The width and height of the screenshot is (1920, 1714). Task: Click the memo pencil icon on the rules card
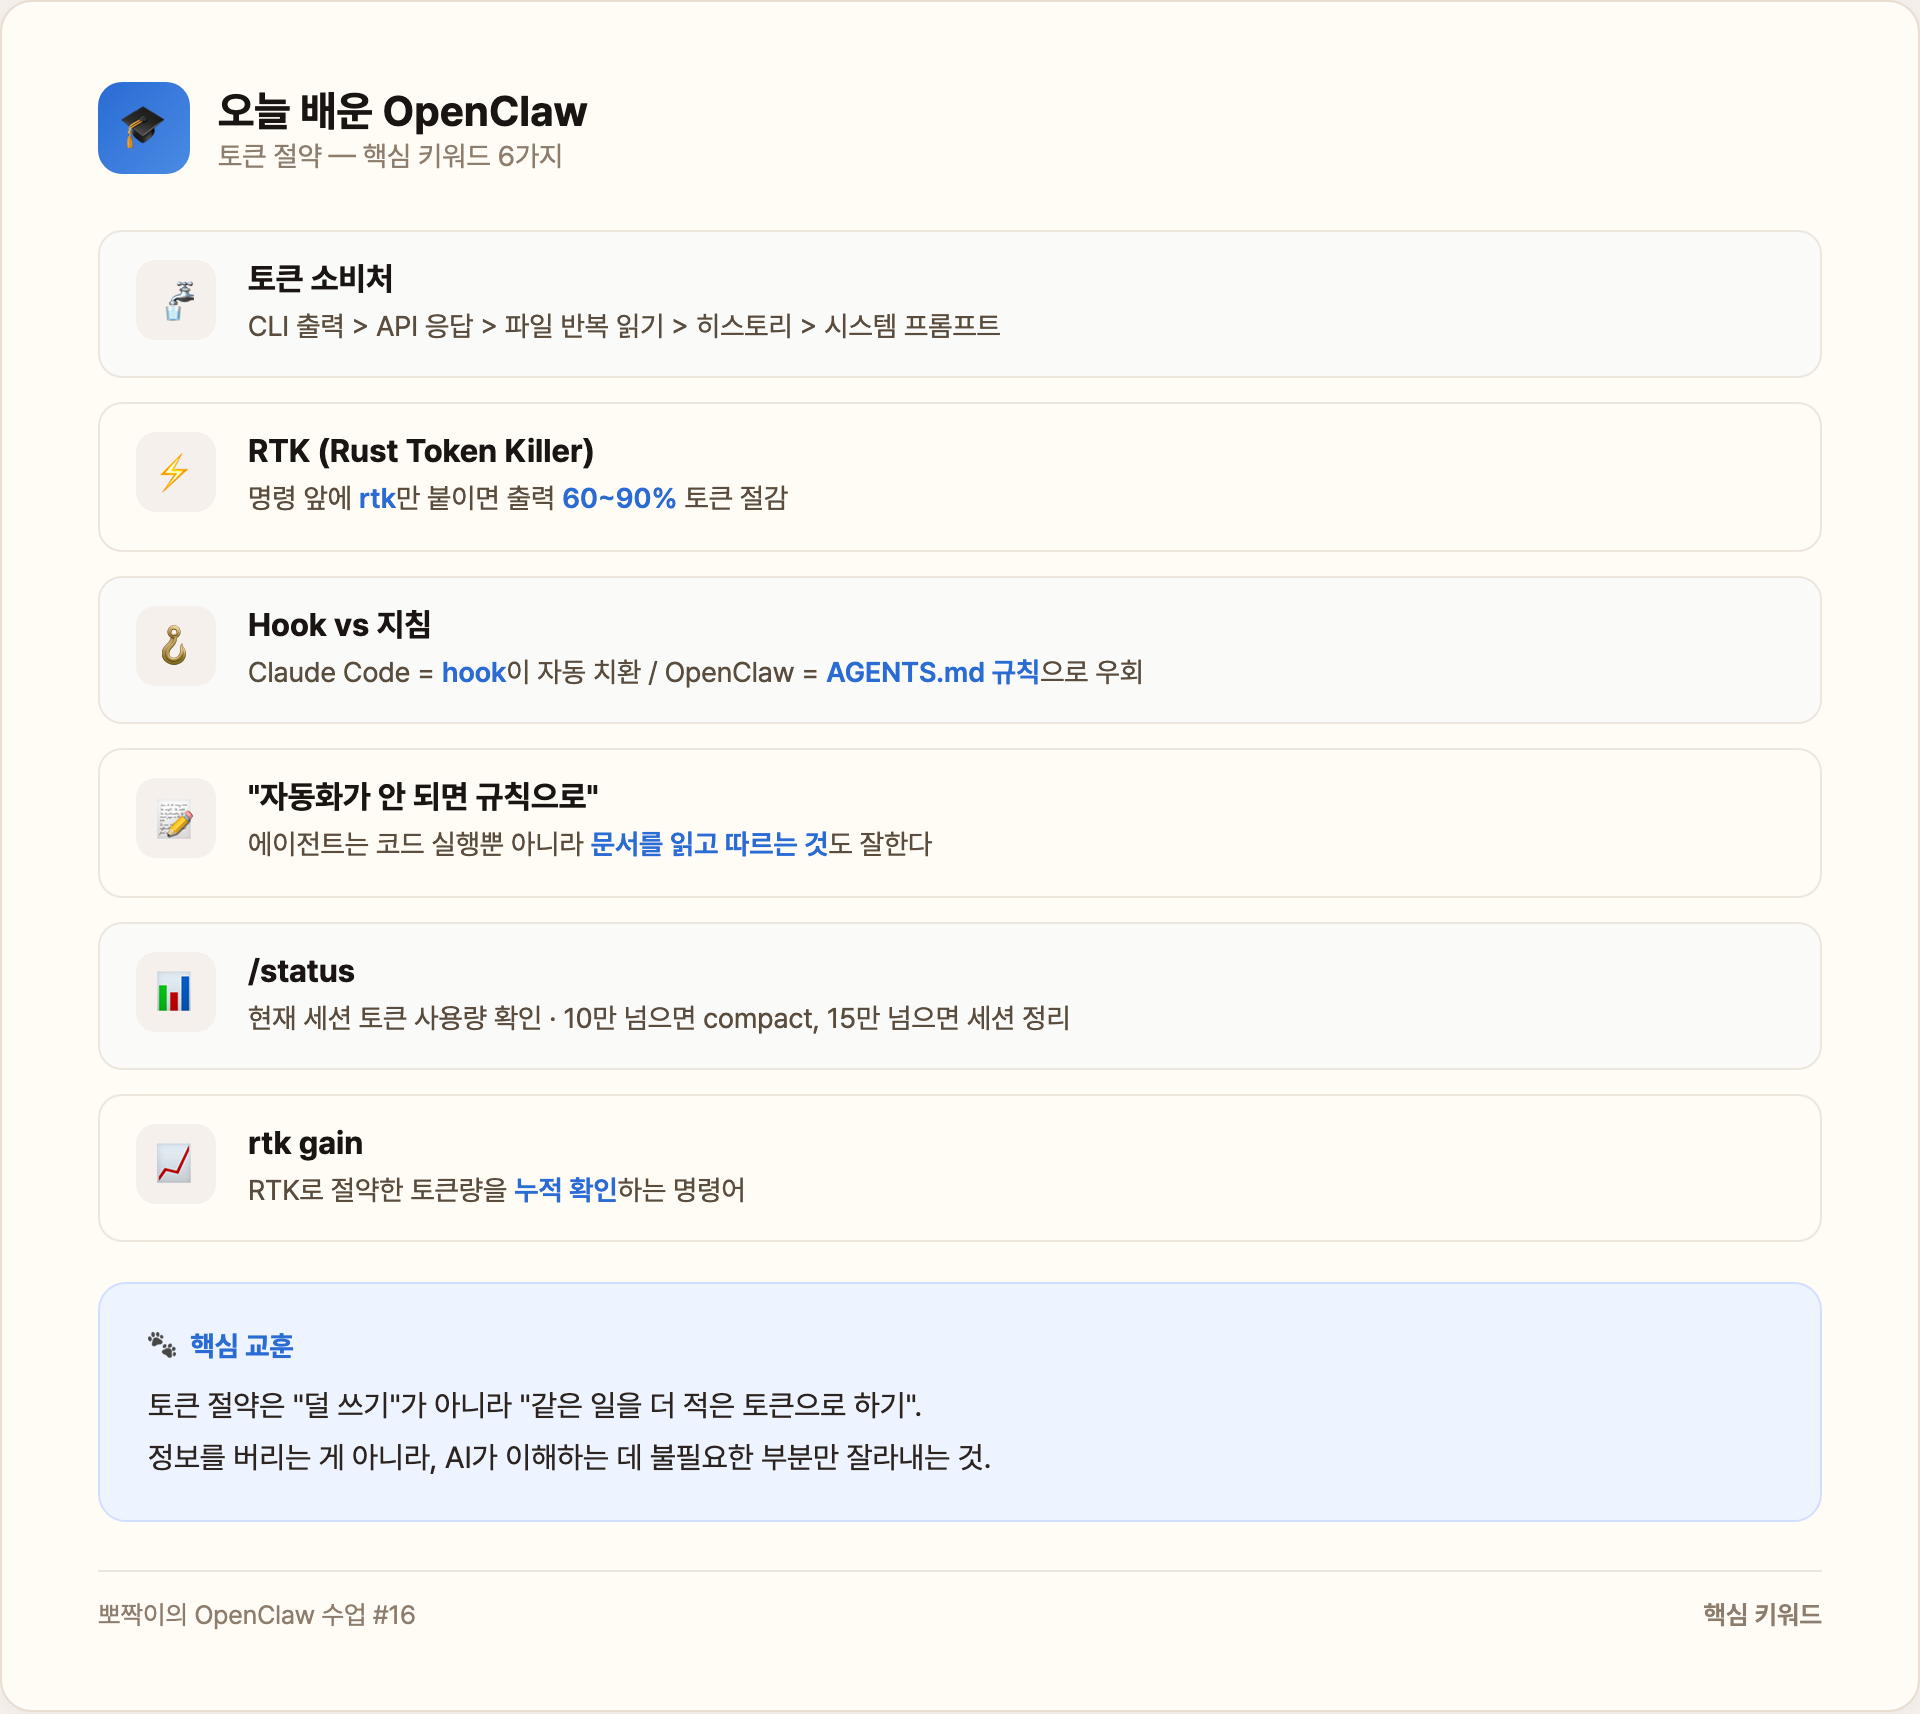175,818
